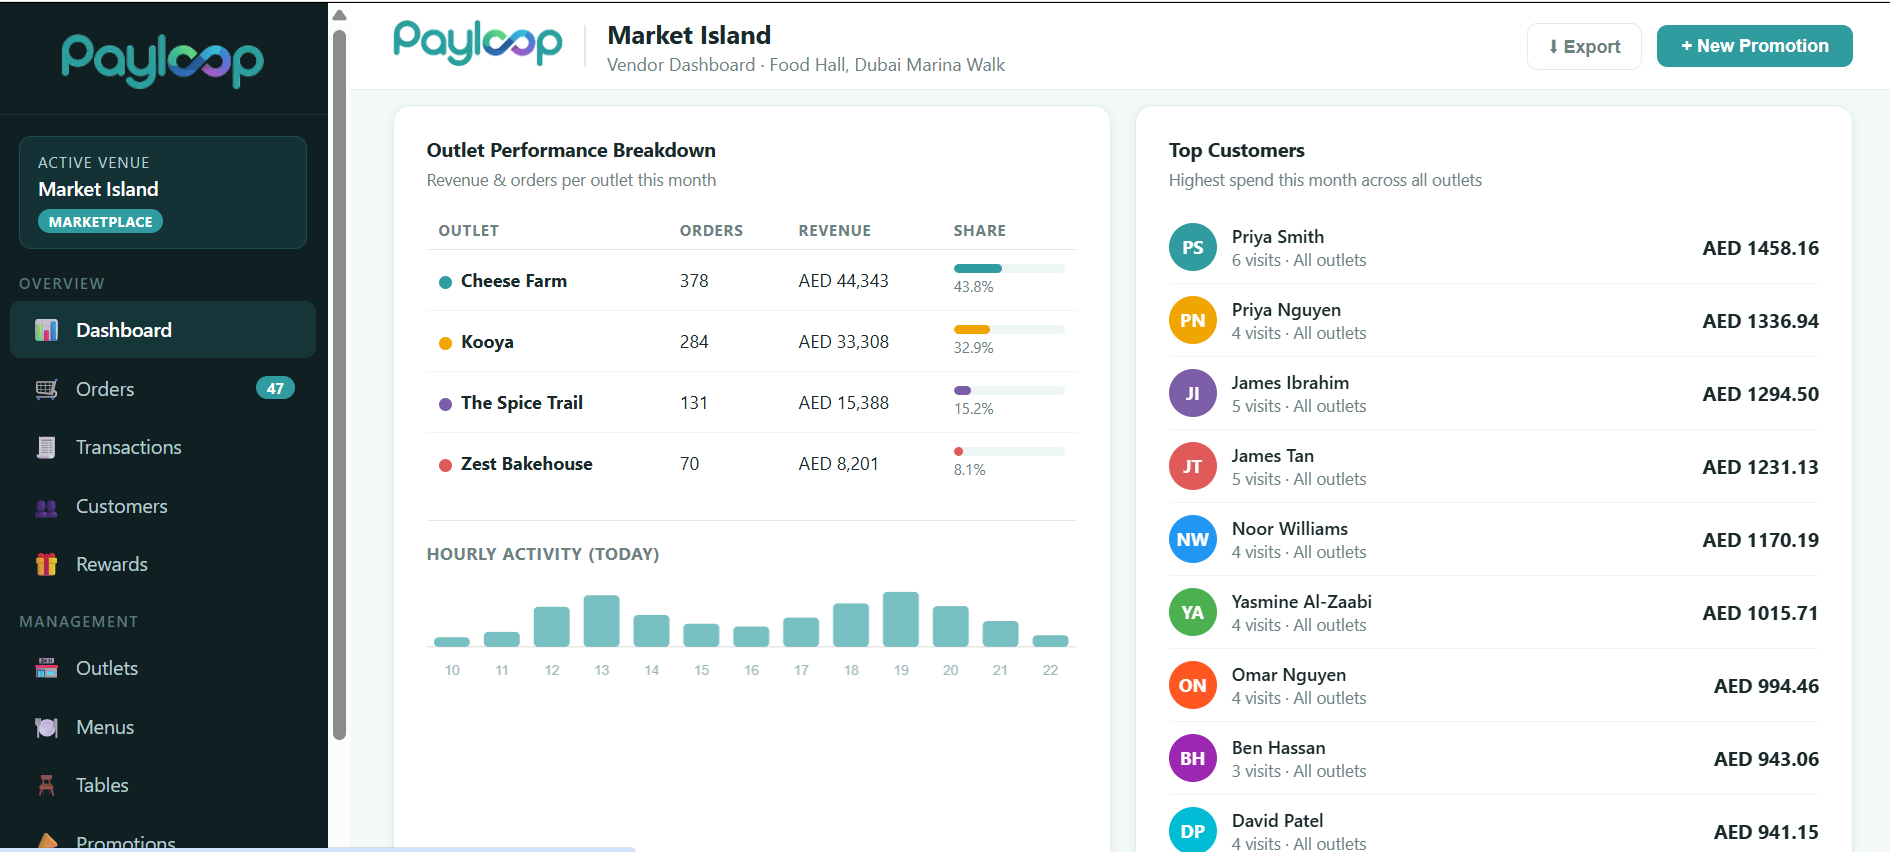Viewport: 1890px width, 852px height.
Task: Click the hour 13 activity bar
Action: click(x=601, y=621)
